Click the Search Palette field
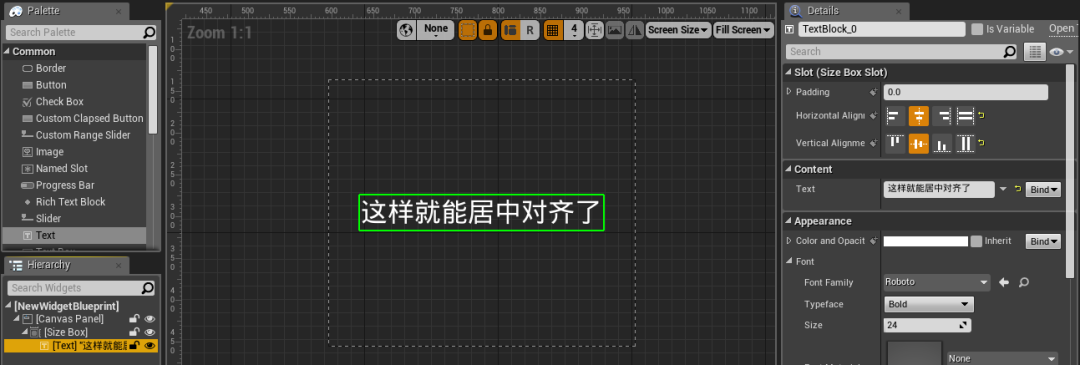Screen dimensions: 1080x365 coord(81,32)
